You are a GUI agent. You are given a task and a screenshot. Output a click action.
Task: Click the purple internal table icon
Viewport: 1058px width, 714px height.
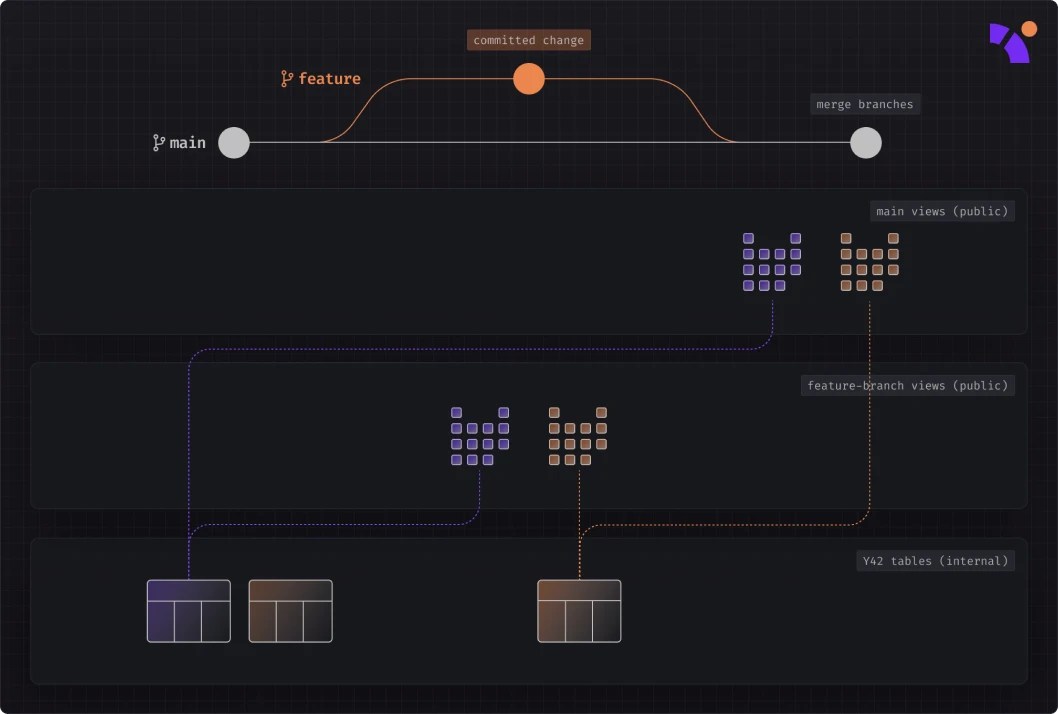(x=189, y=611)
